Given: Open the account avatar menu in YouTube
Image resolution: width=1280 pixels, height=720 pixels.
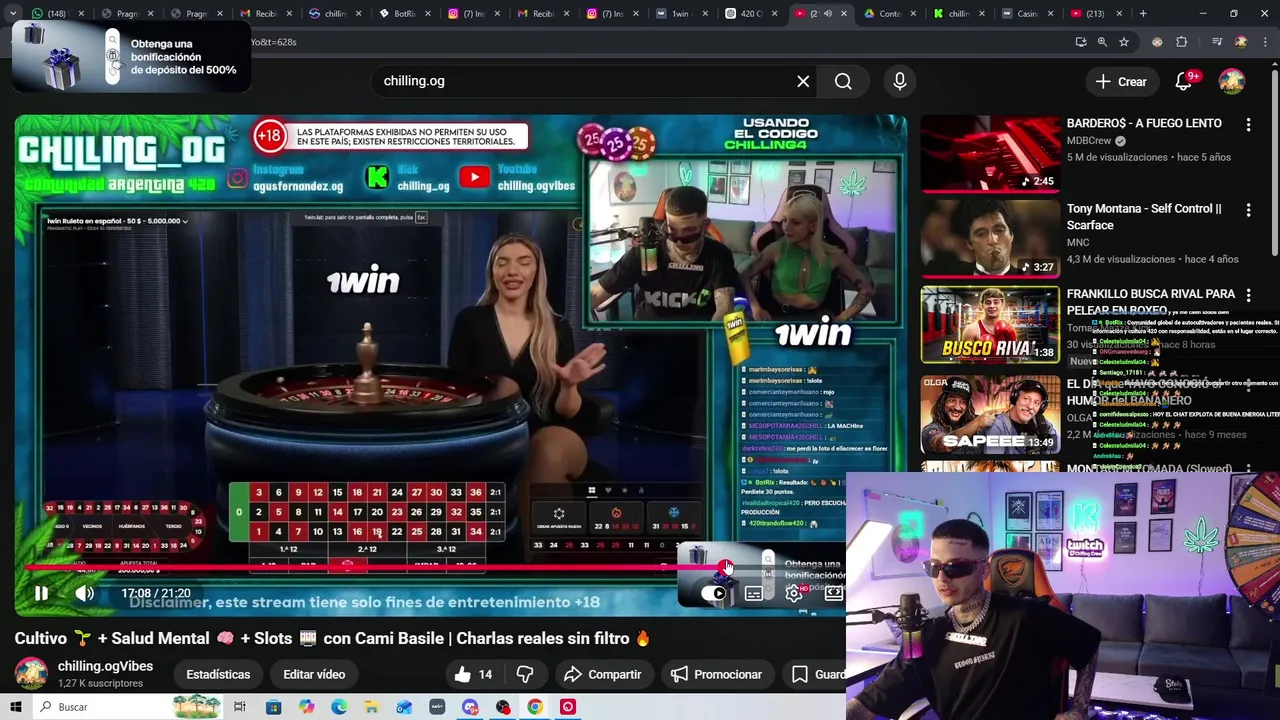Looking at the screenshot, I should point(1232,81).
